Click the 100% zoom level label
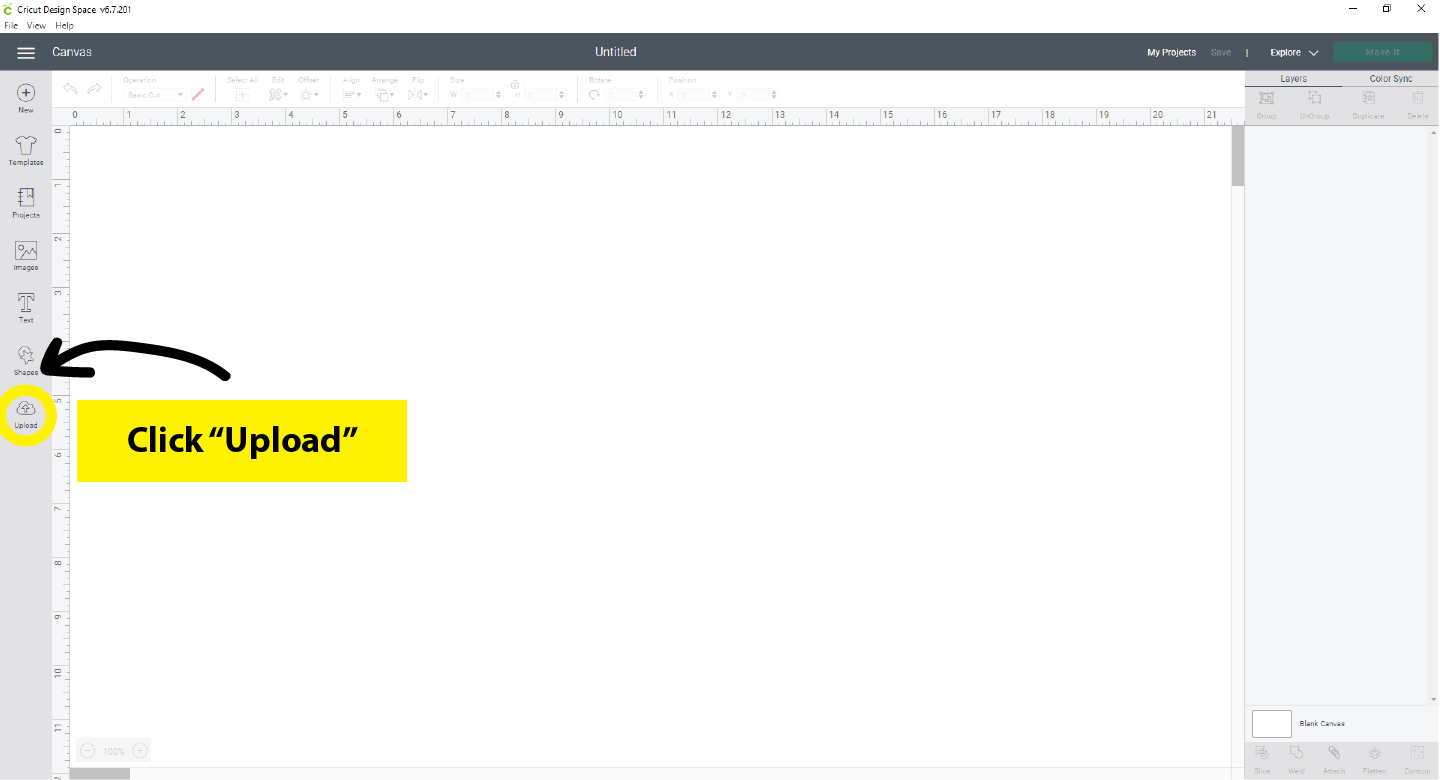1440x780 pixels. (113, 751)
